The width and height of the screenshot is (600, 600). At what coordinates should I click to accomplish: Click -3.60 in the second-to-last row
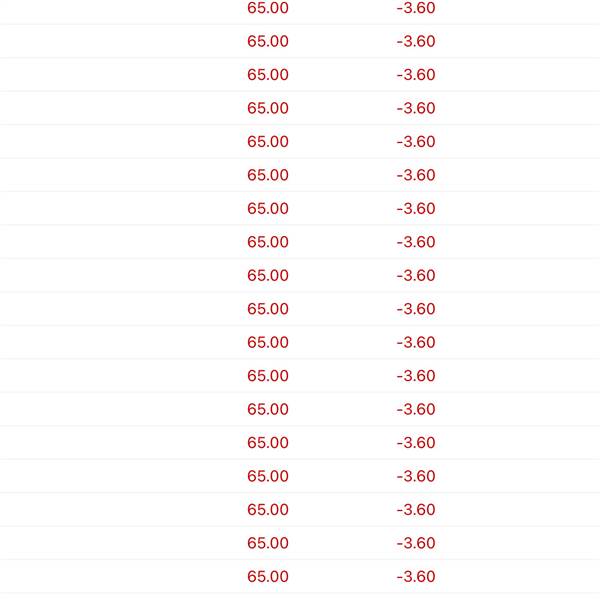pyautogui.click(x=416, y=544)
